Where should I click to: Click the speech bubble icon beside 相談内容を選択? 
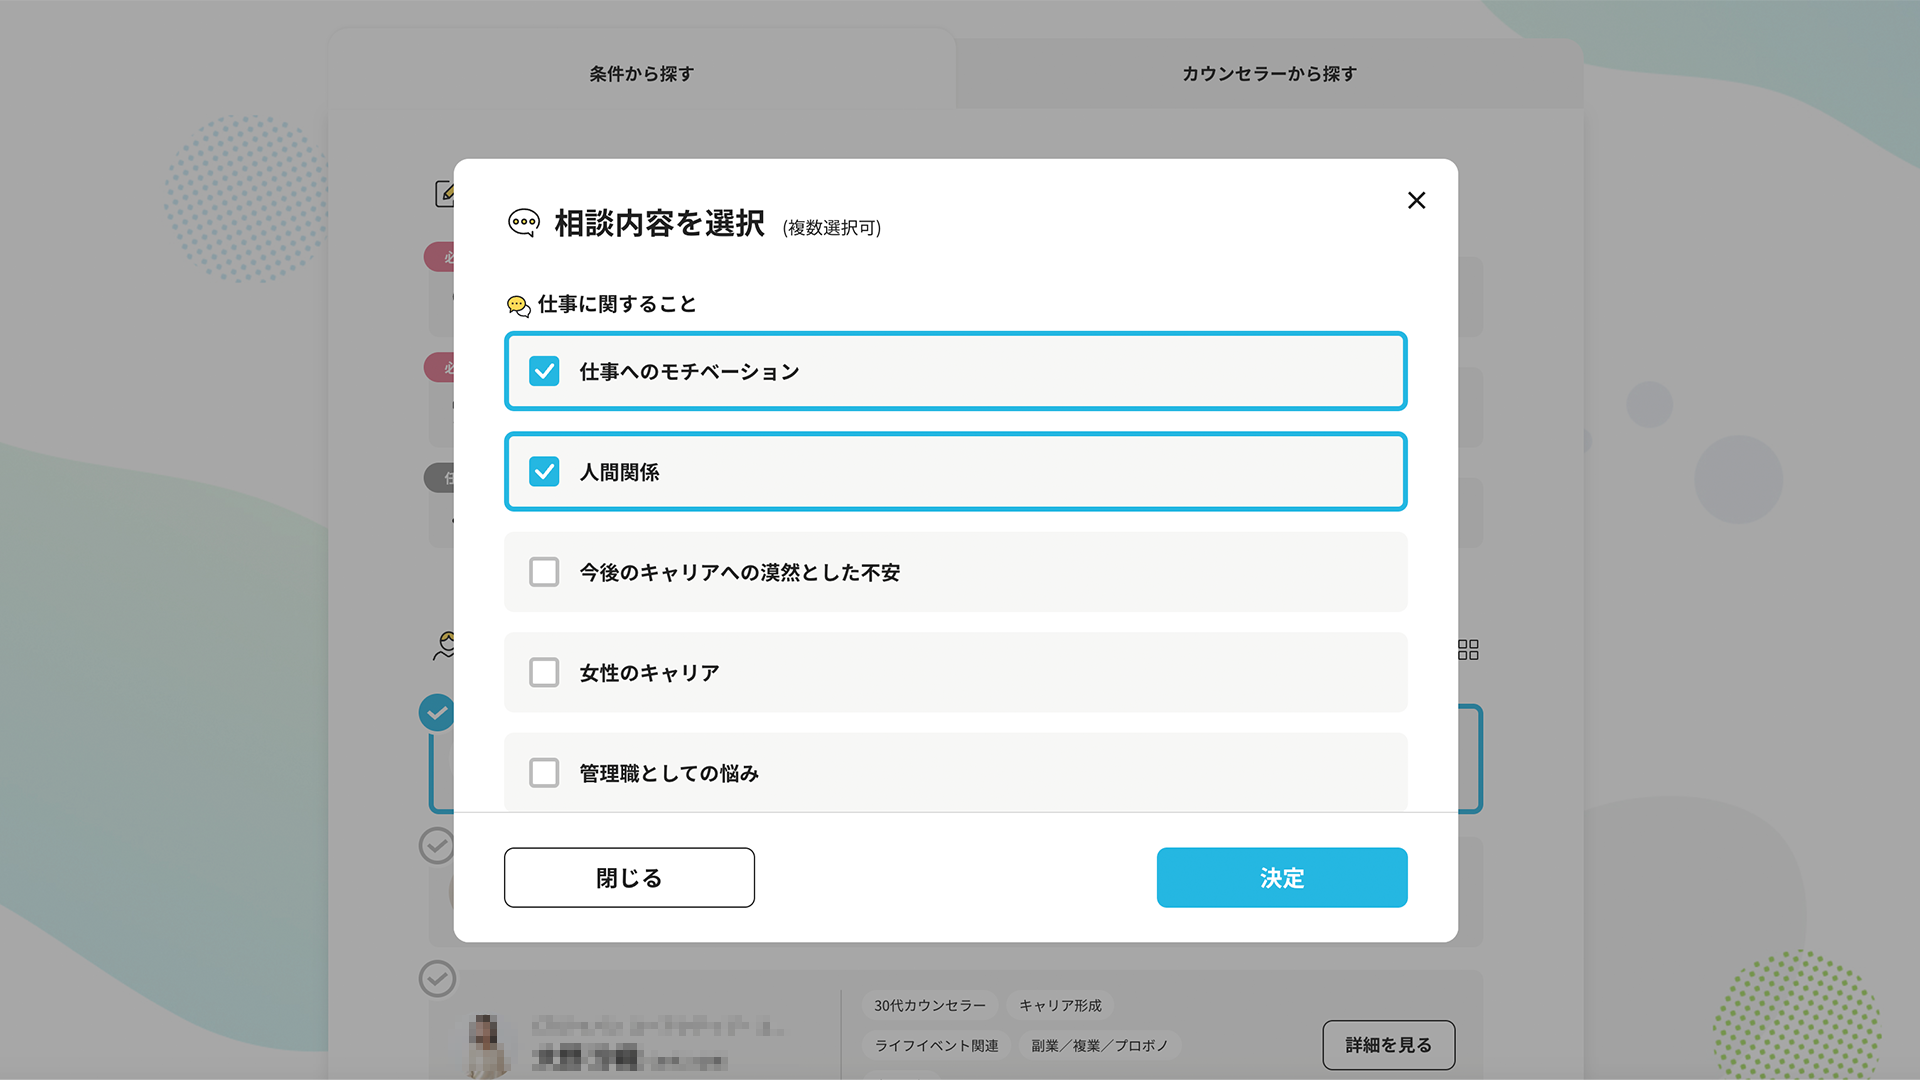click(524, 222)
